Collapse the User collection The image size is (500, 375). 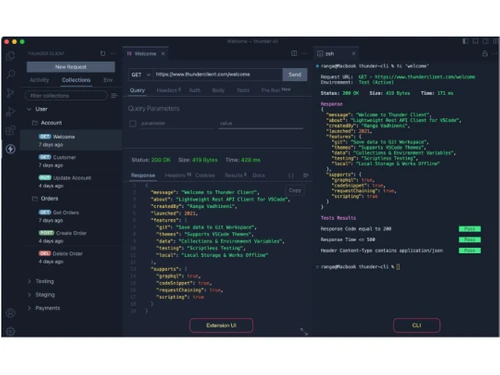click(x=29, y=109)
